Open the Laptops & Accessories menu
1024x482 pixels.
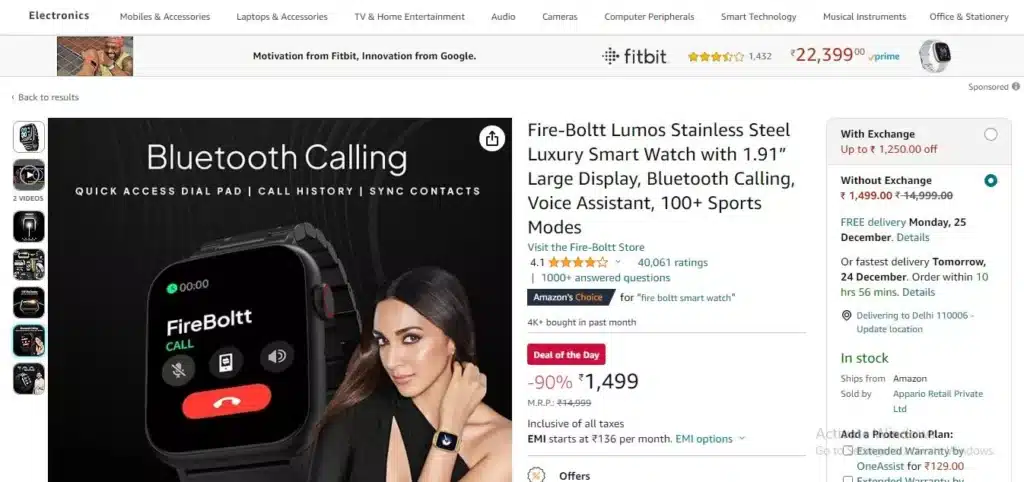(x=282, y=17)
